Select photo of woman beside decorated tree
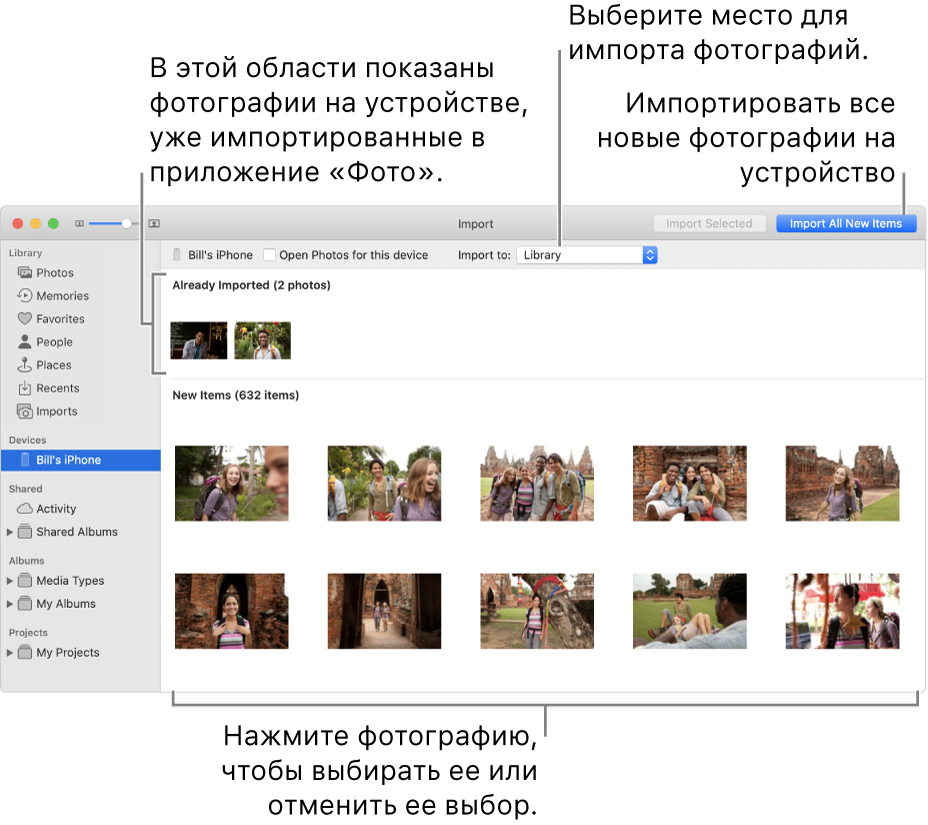Screen dimensions: 928x825 click(x=537, y=611)
